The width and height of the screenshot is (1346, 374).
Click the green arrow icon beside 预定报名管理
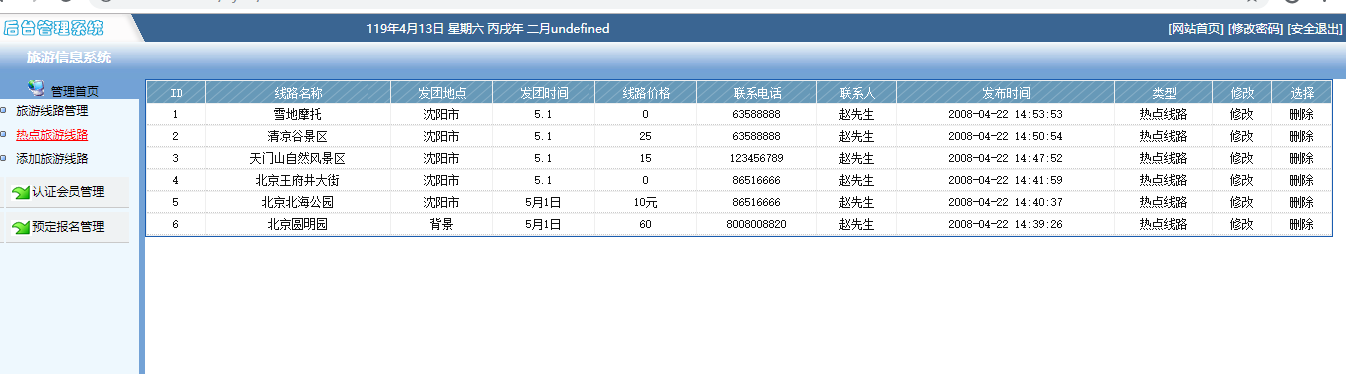20,227
